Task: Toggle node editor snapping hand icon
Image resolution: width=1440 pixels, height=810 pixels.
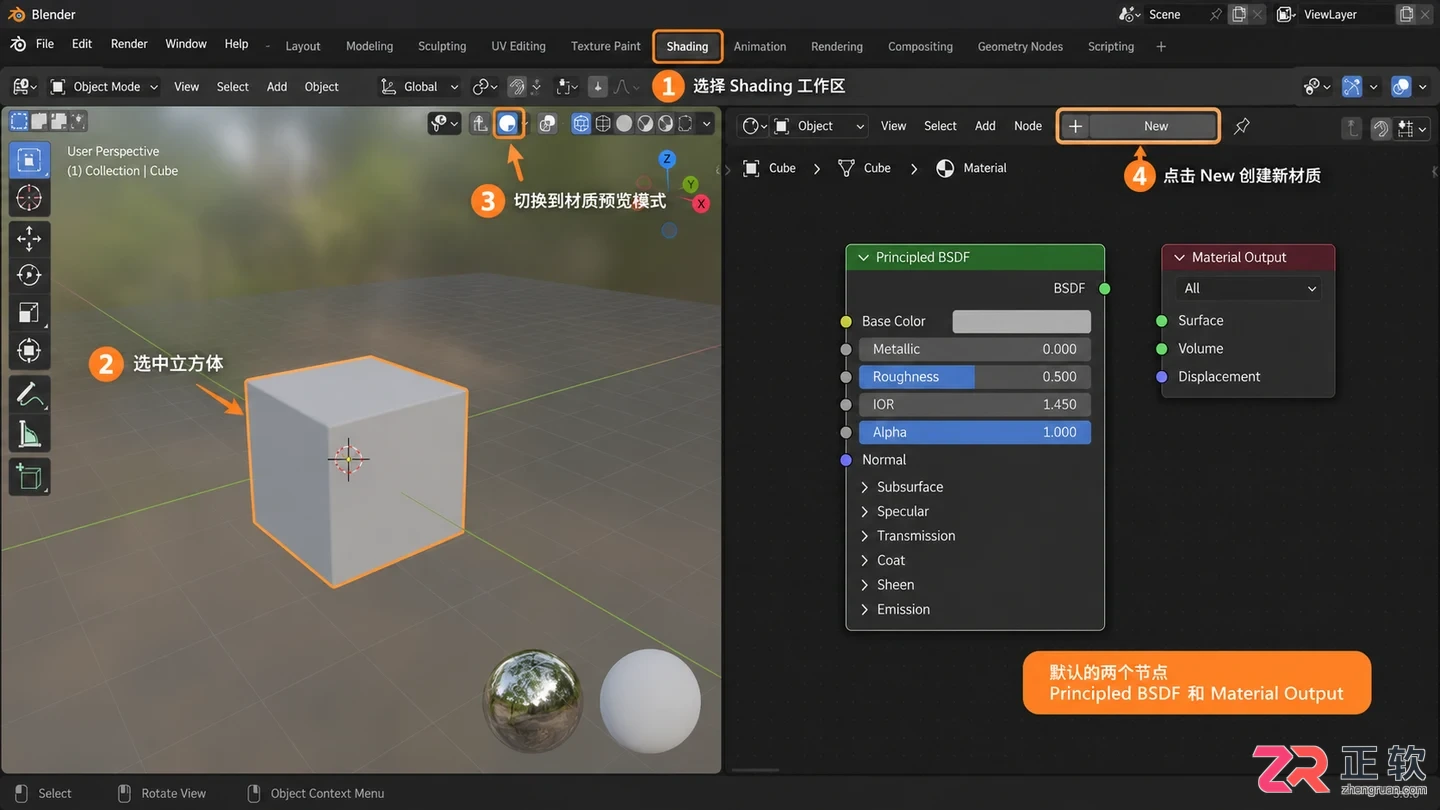Action: coord(1381,127)
